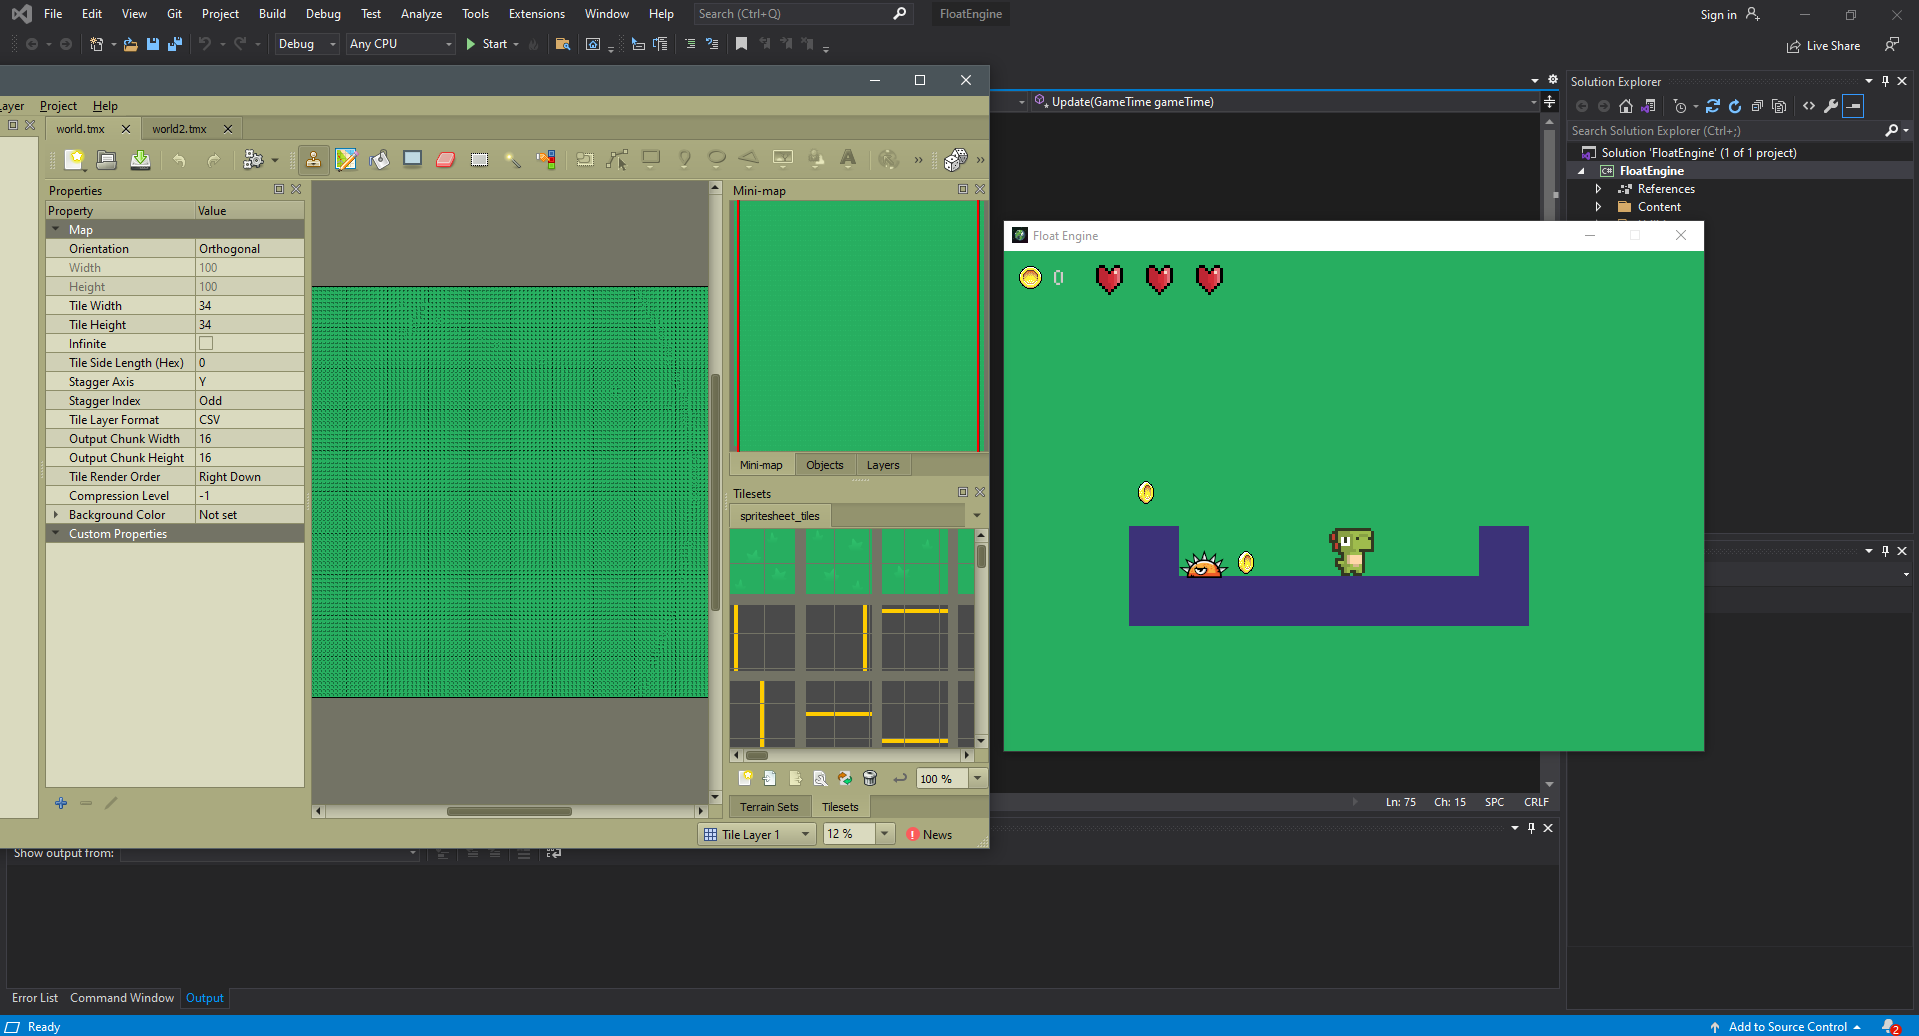
Task: Select the Eraser tool
Action: pyautogui.click(x=445, y=159)
